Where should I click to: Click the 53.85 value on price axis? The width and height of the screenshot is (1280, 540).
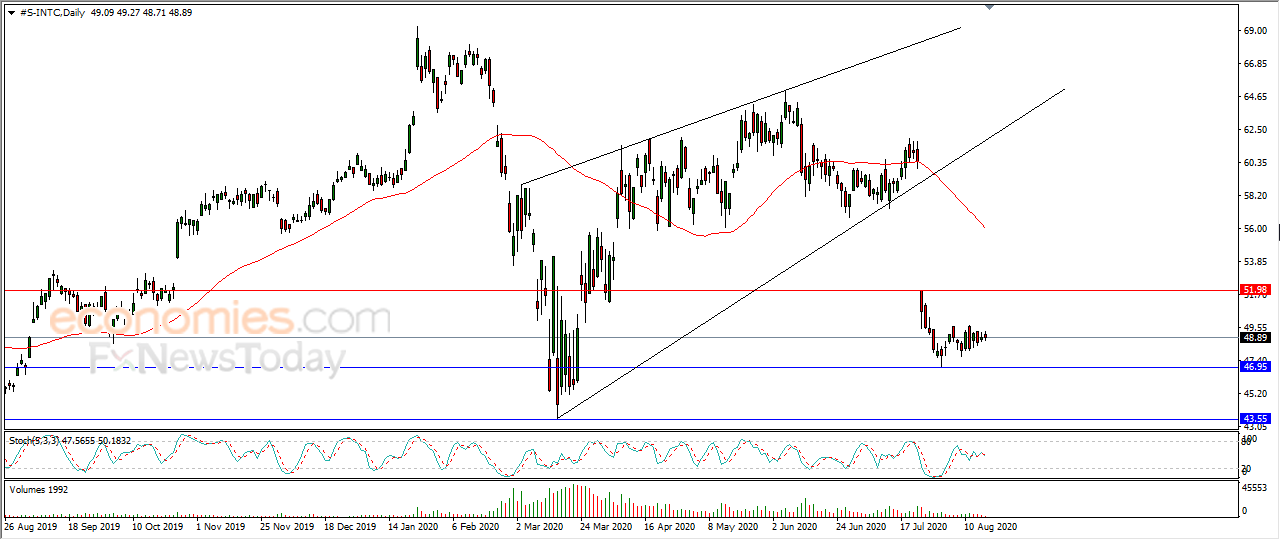click(x=1255, y=262)
